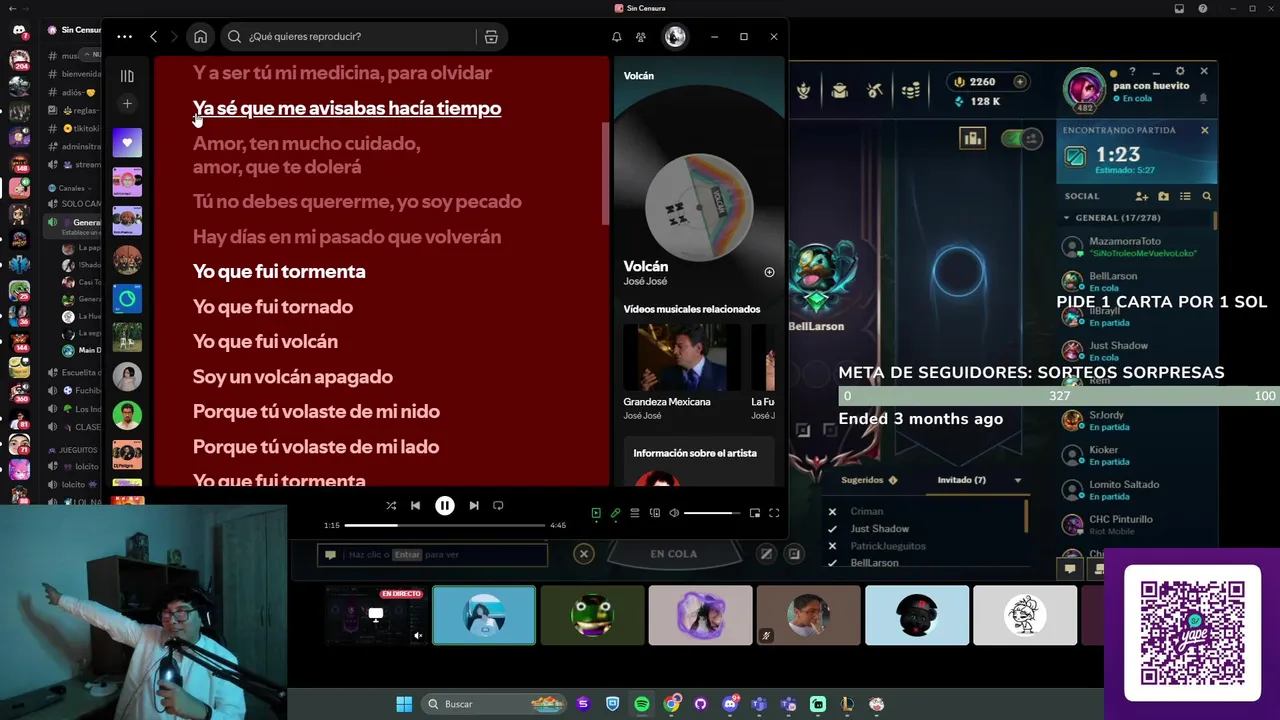Click taskbar Buscar search box
The height and width of the screenshot is (720, 1280).
coord(494,704)
